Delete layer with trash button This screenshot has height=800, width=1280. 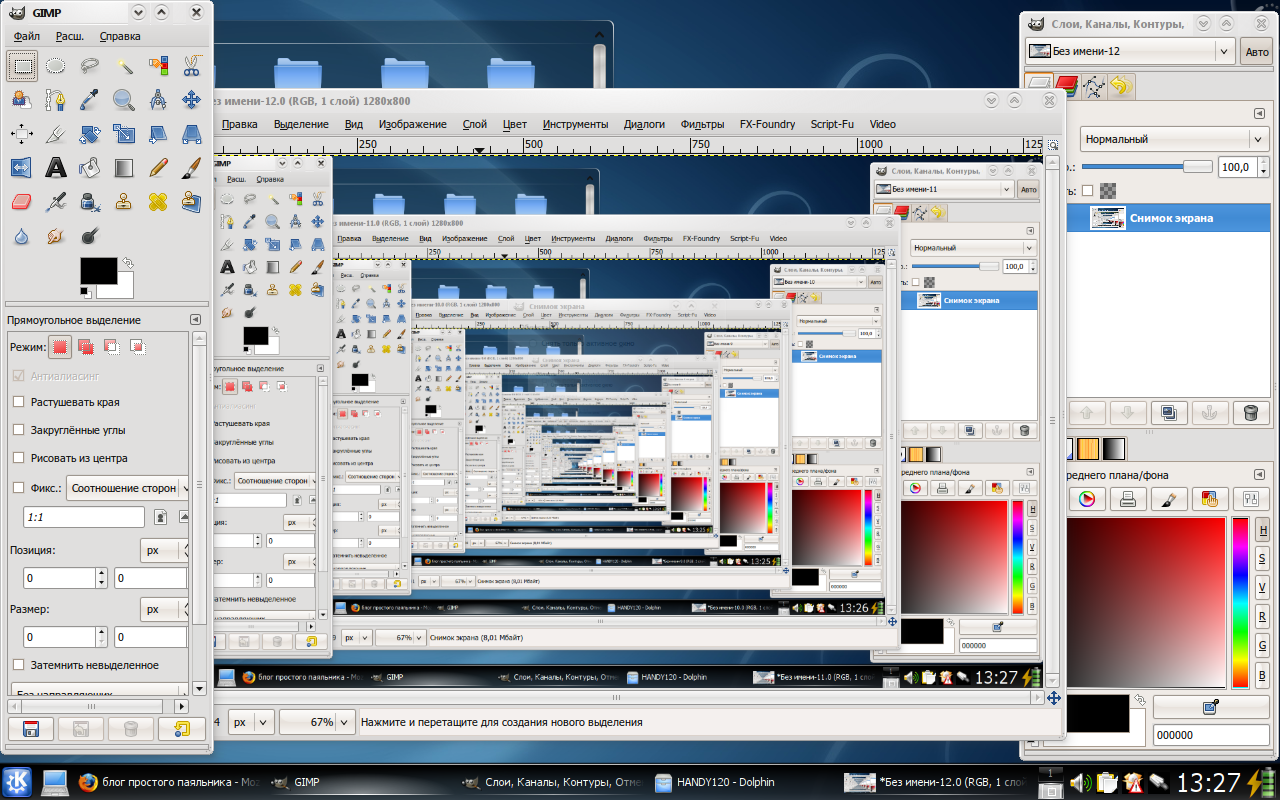[x=1250, y=412]
